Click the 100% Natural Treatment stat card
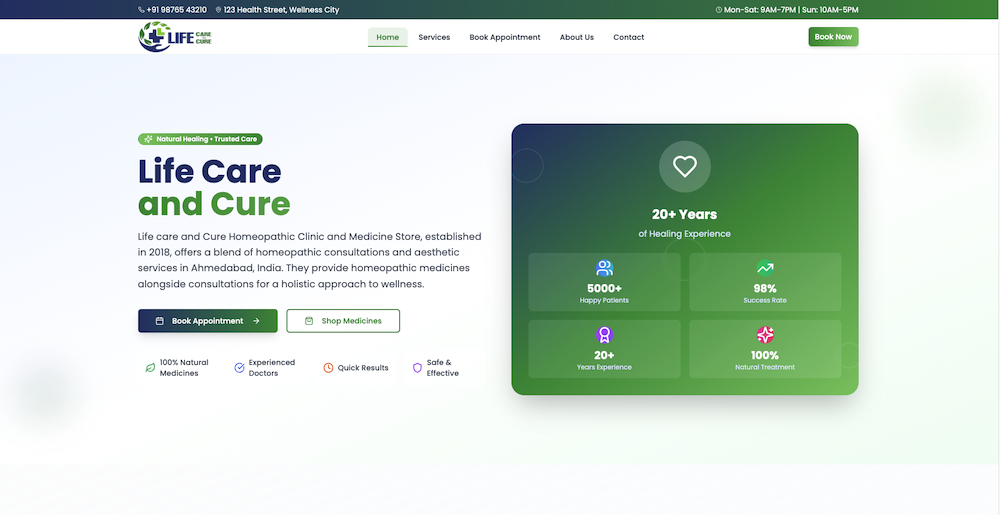1000x515 pixels. click(765, 349)
